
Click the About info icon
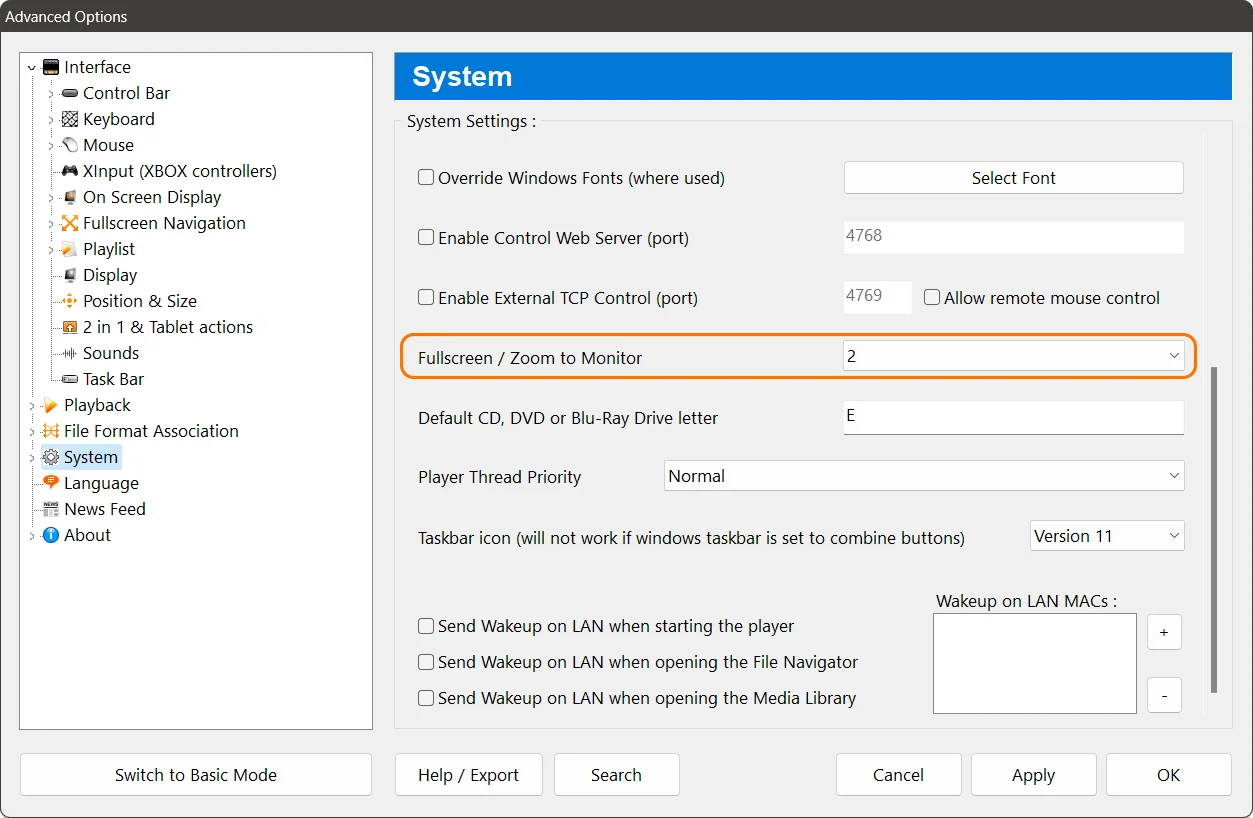(x=51, y=535)
